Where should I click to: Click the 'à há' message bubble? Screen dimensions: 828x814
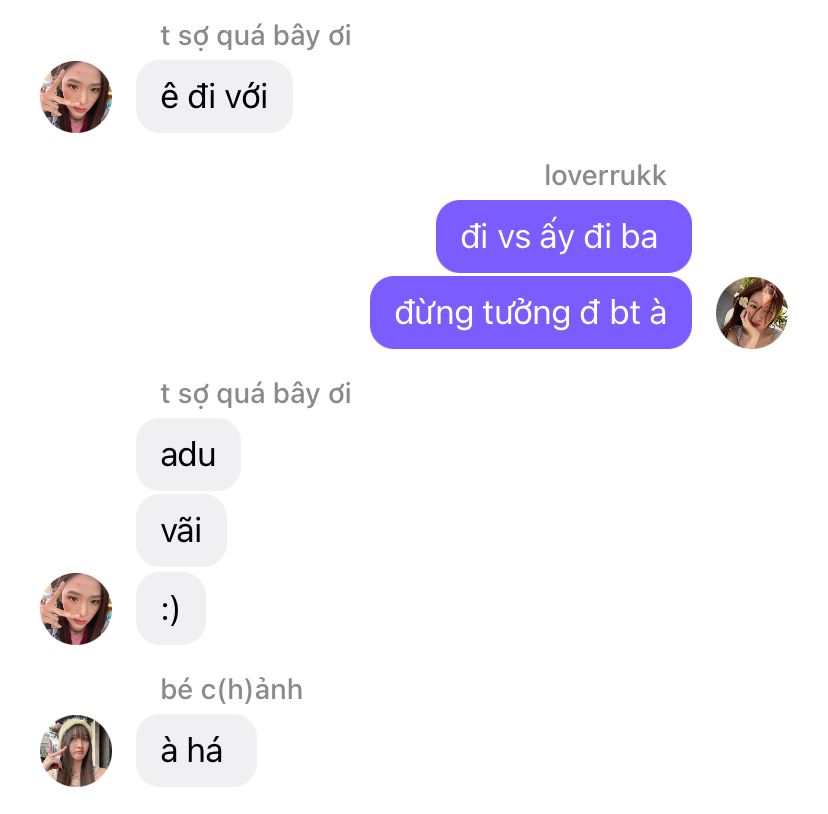[196, 751]
